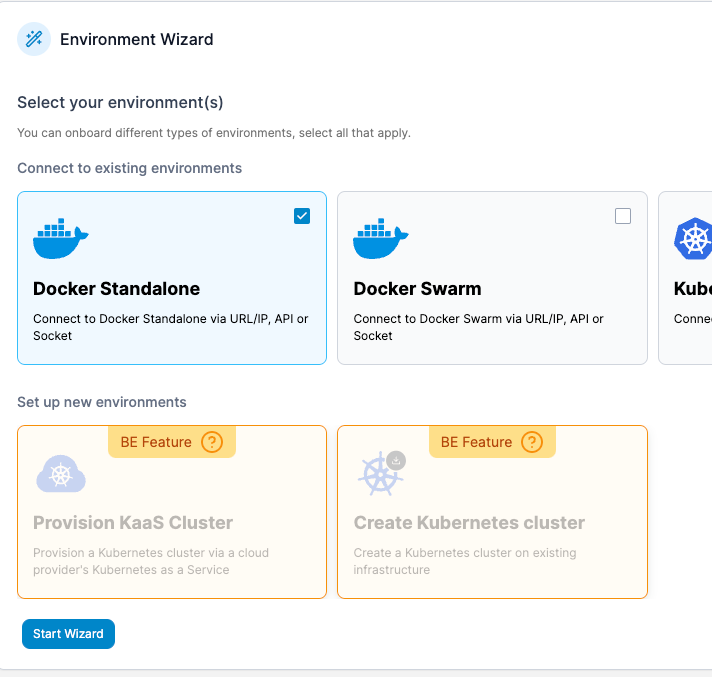Image resolution: width=712 pixels, height=677 pixels.
Task: Open help icon on Provision KaaS BE Feature badge
Action: click(x=212, y=442)
